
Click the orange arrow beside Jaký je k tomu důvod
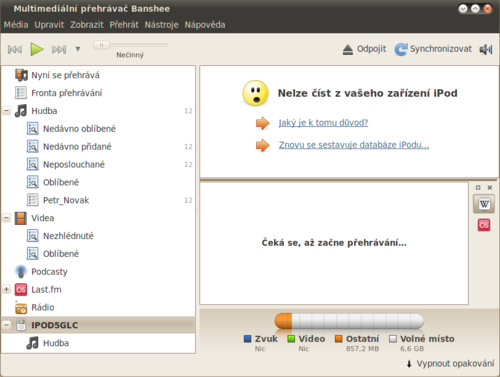coord(263,123)
